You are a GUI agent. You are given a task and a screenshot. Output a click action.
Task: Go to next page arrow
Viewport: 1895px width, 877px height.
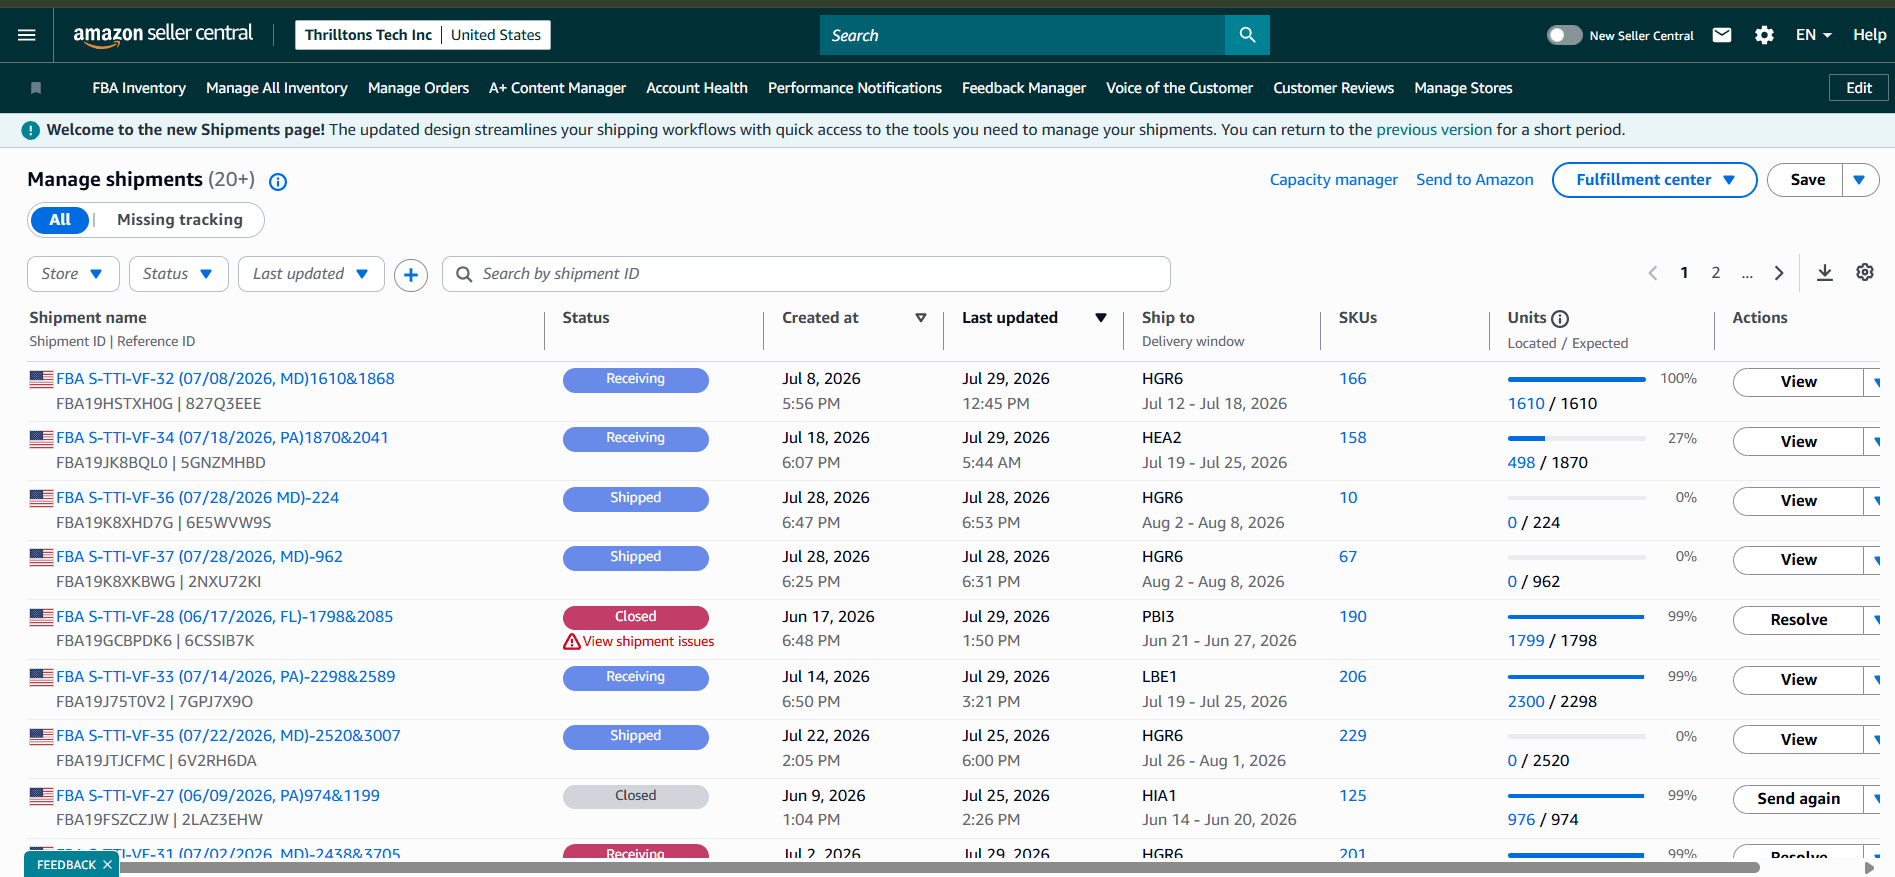pyautogui.click(x=1779, y=273)
